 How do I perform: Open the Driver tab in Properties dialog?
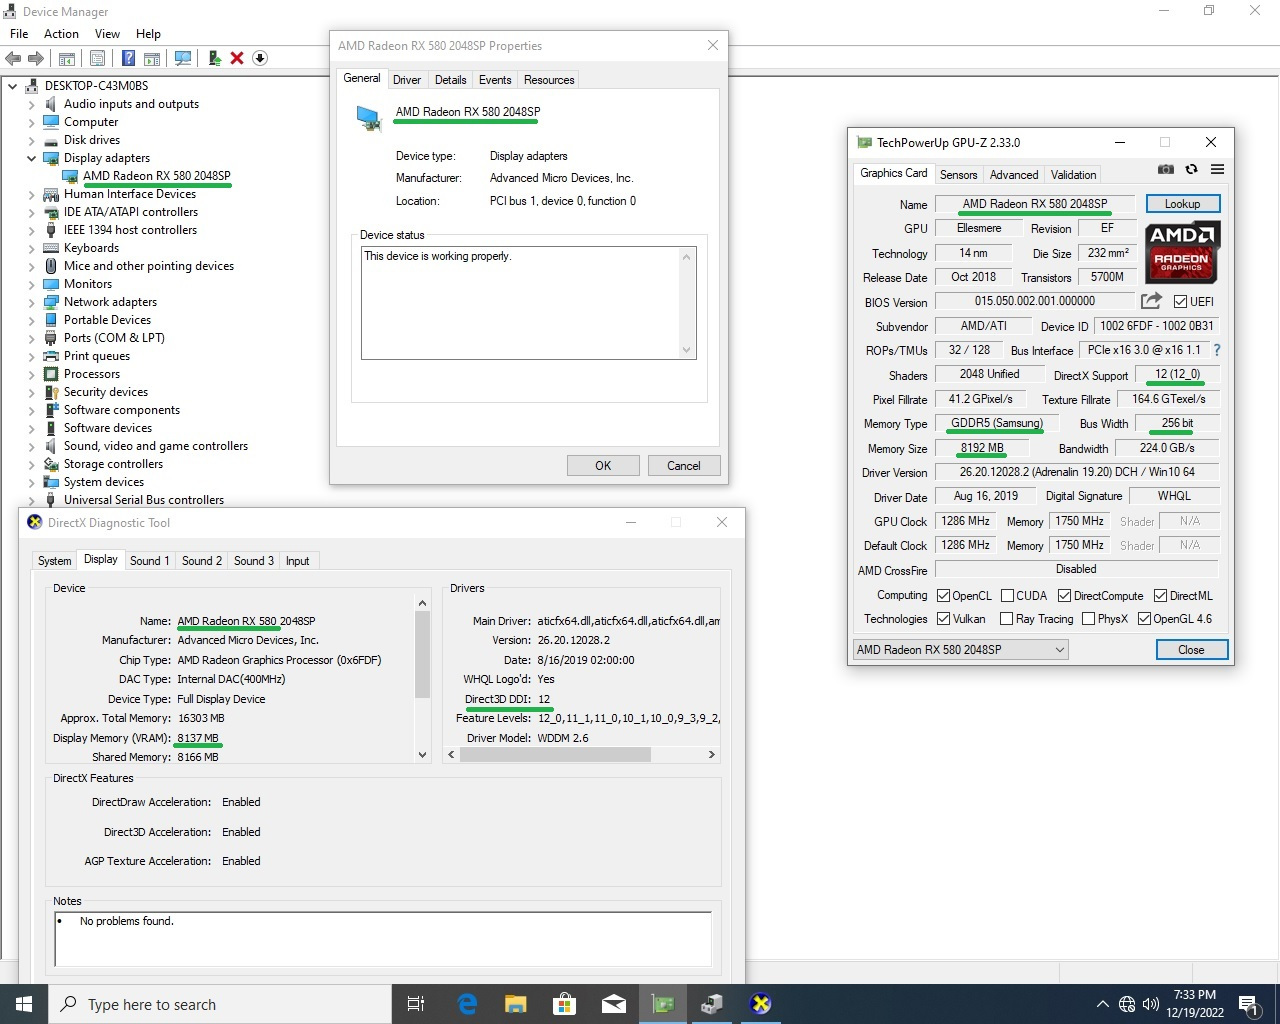coord(406,80)
